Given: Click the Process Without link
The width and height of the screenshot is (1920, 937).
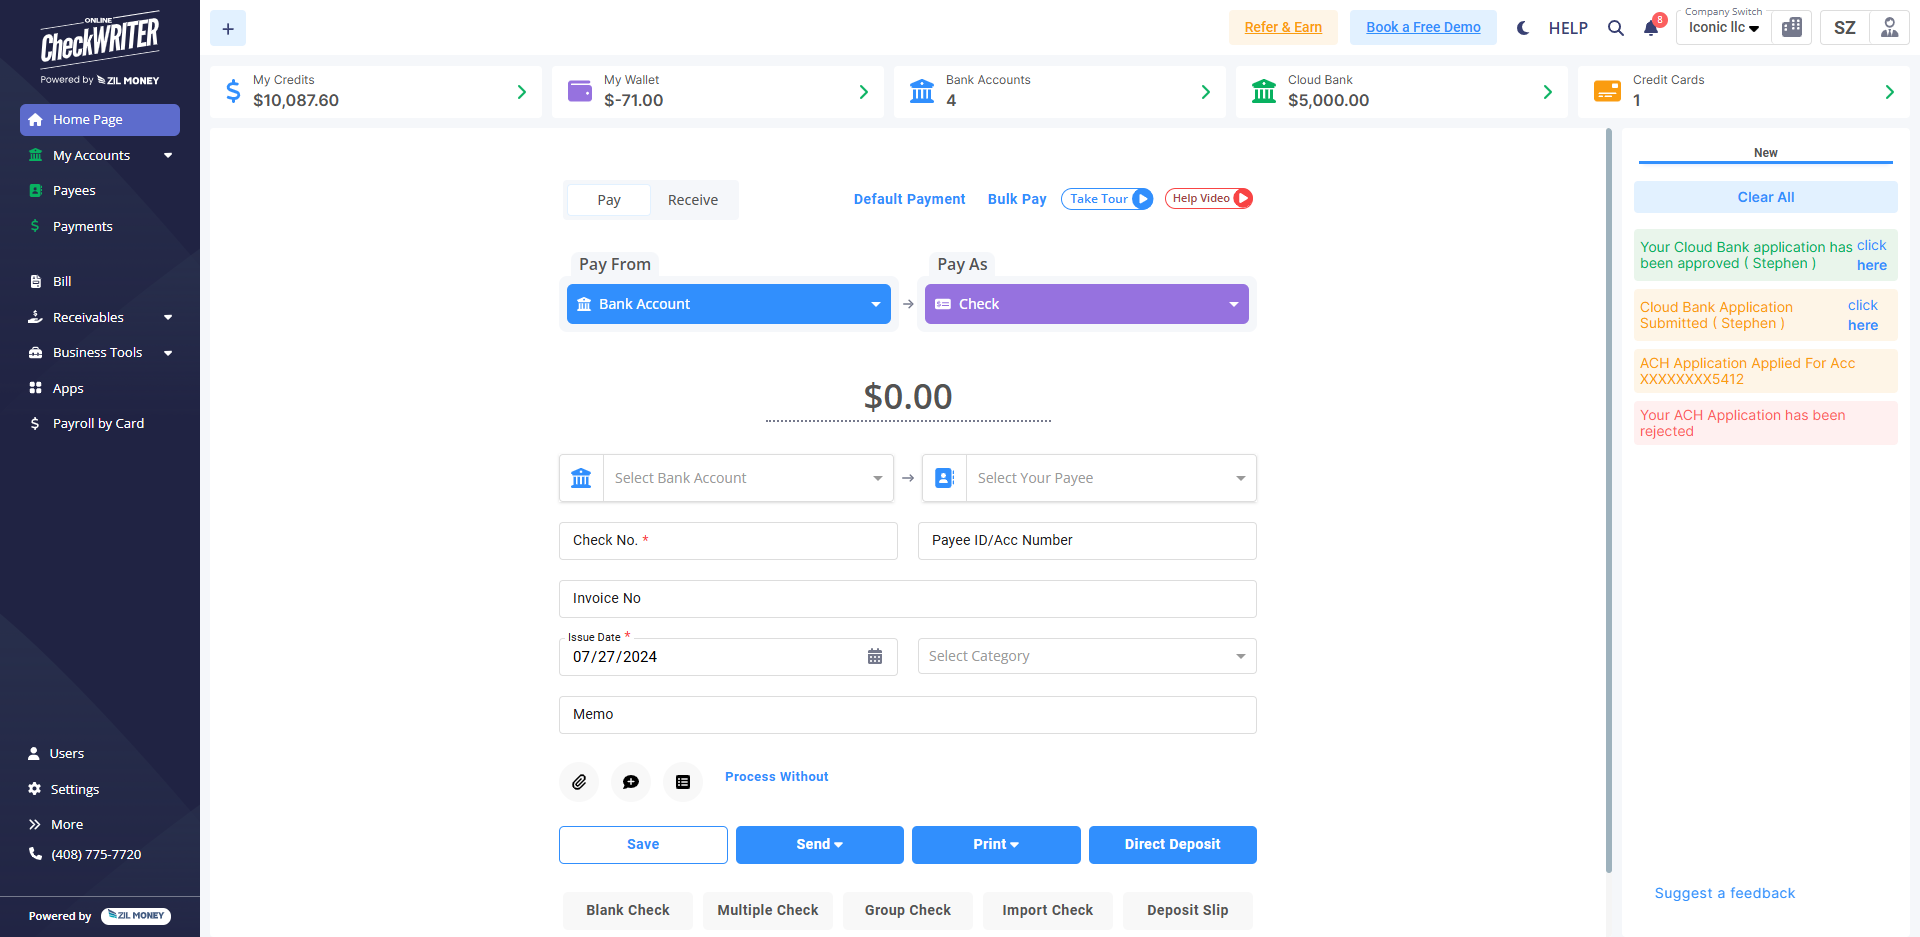Looking at the screenshot, I should point(776,777).
